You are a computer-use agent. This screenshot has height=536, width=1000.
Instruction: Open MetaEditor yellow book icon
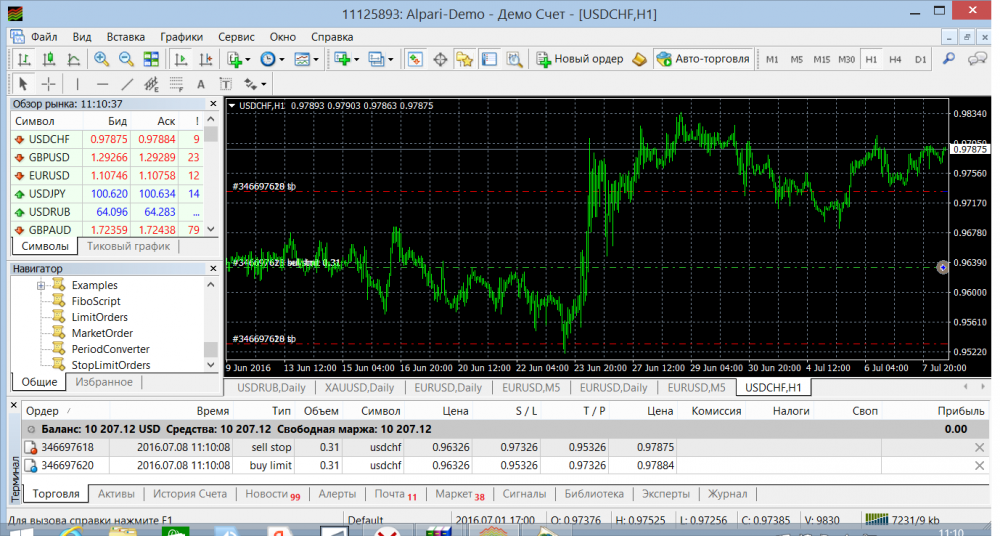(640, 59)
